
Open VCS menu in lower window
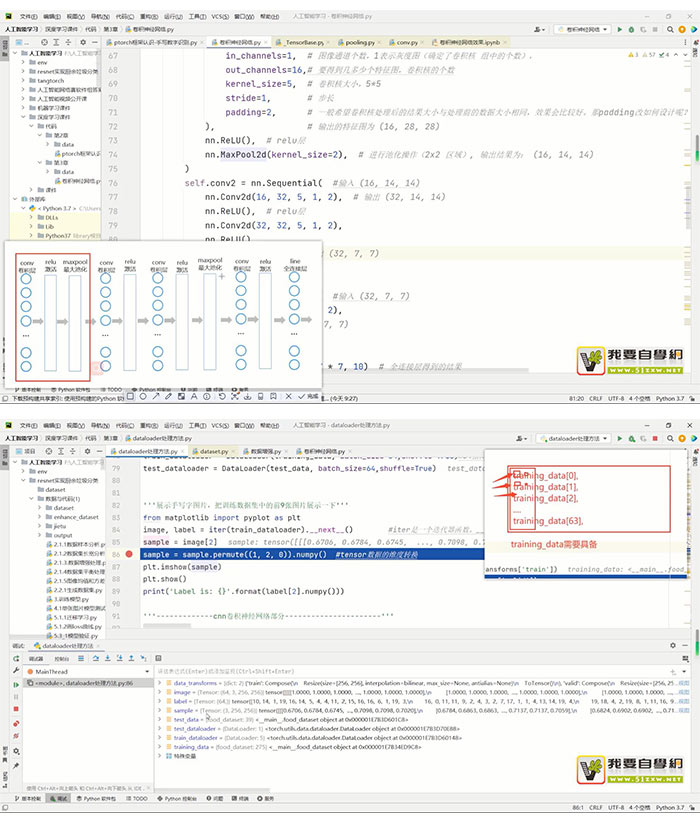(220, 425)
